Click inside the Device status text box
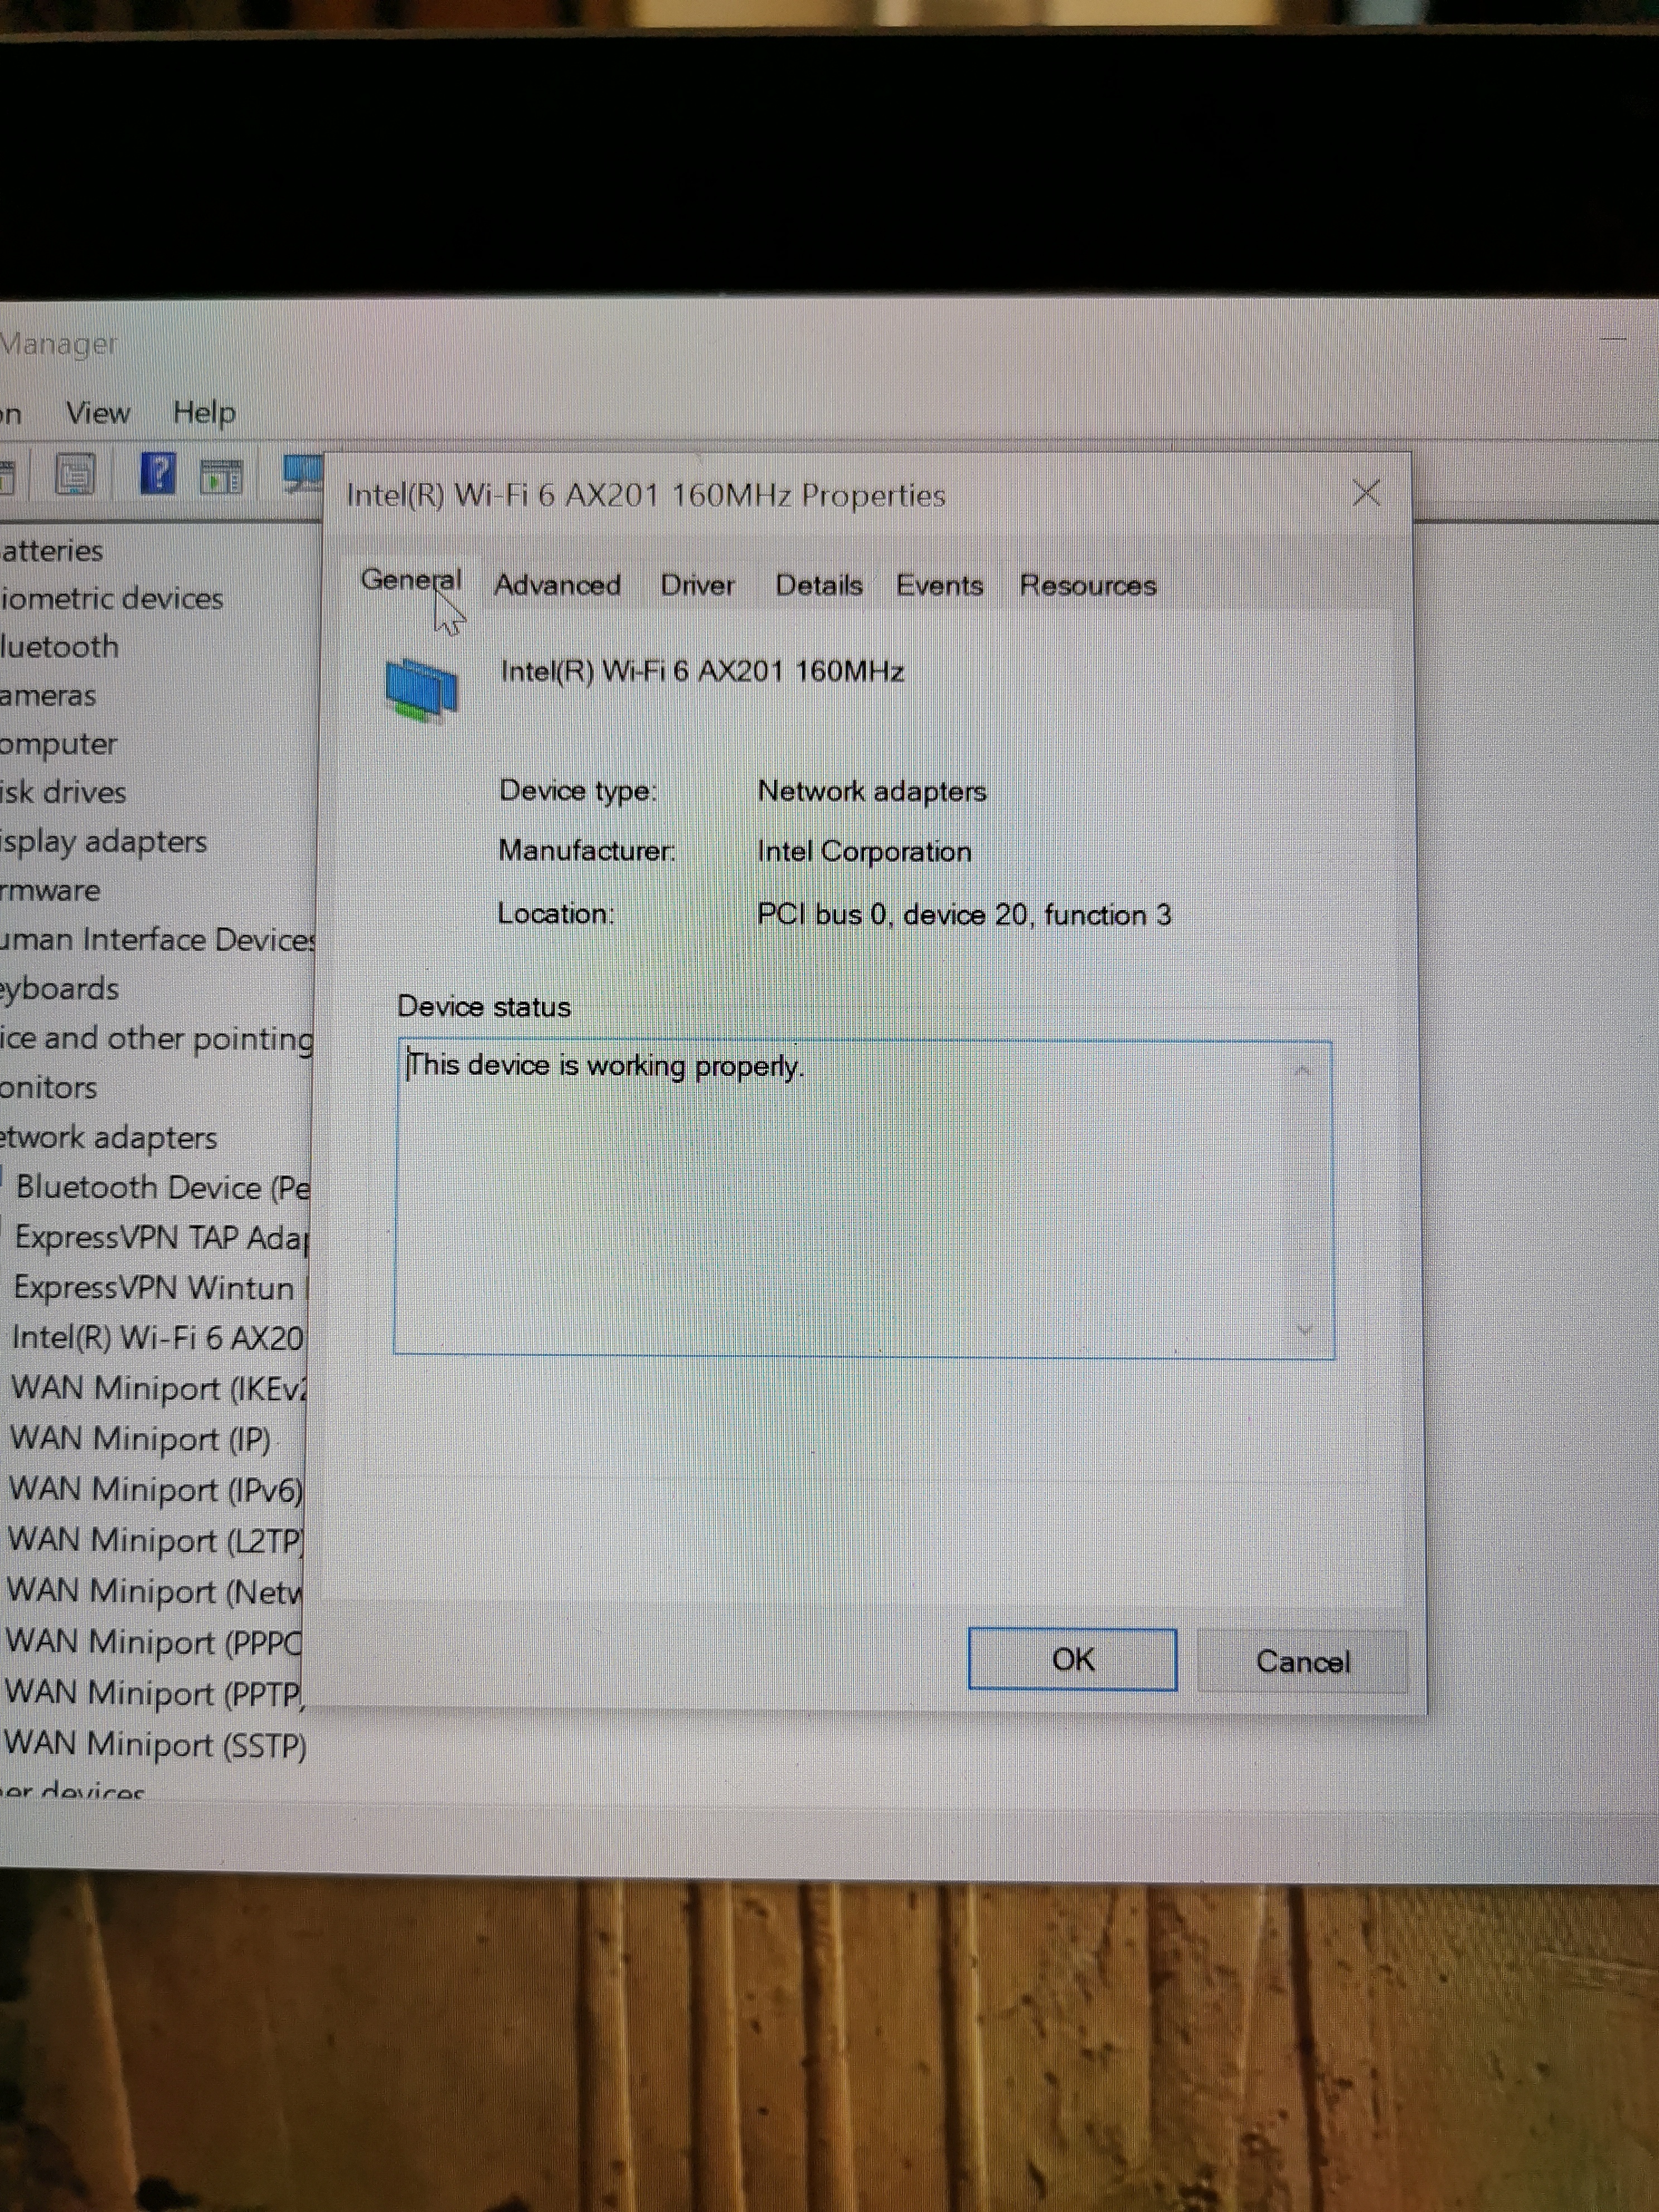 coord(863,1199)
